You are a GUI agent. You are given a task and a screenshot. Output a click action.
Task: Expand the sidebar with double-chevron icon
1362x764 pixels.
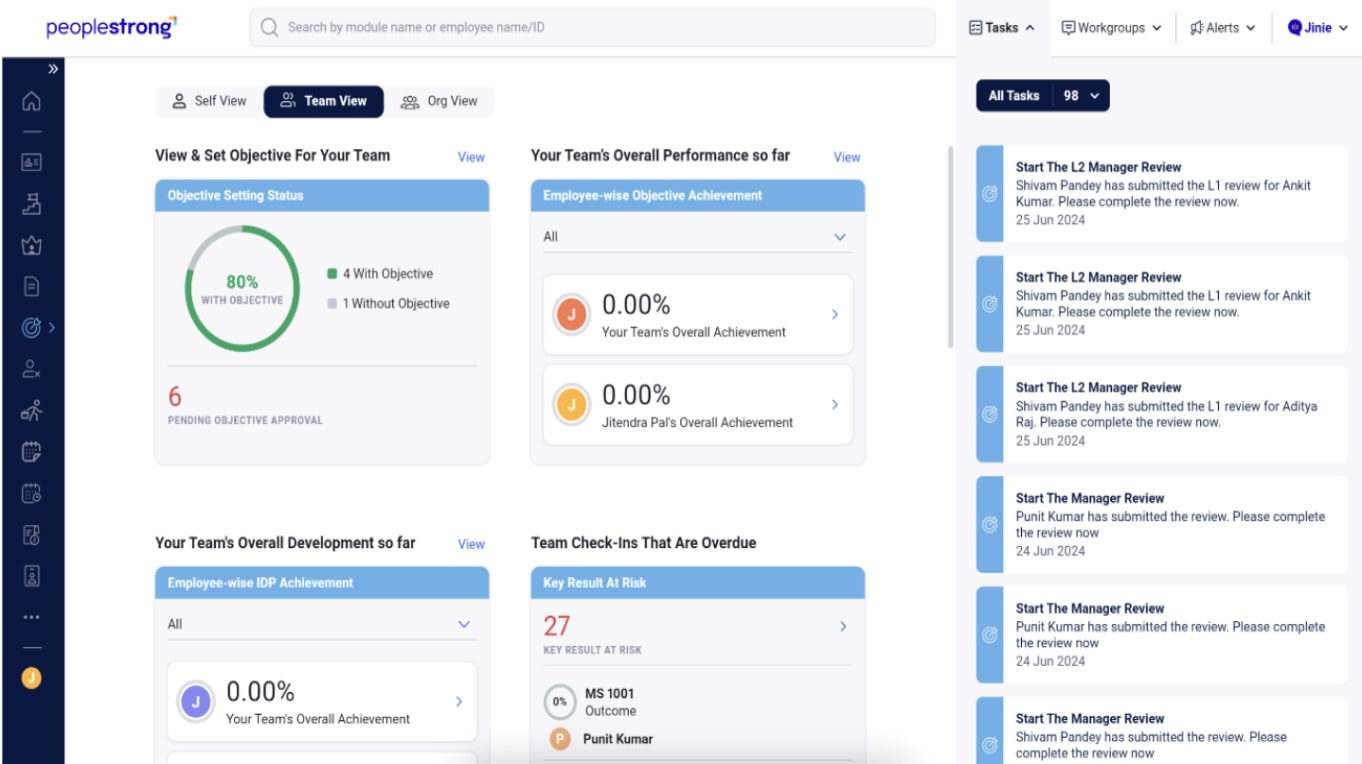pyautogui.click(x=53, y=69)
